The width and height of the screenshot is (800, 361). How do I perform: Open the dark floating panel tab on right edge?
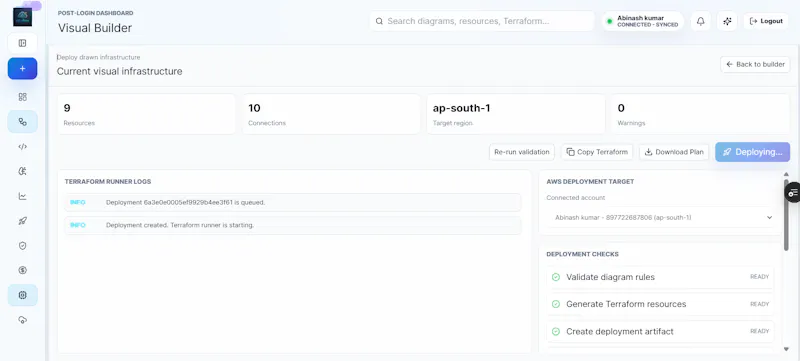coord(792,192)
